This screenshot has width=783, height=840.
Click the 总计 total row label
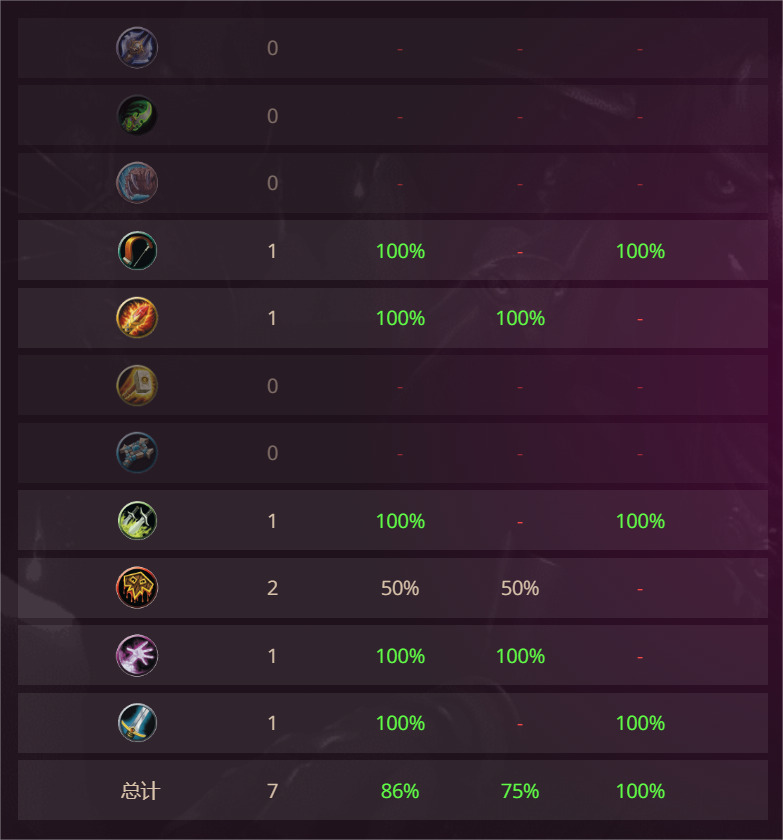(x=140, y=791)
